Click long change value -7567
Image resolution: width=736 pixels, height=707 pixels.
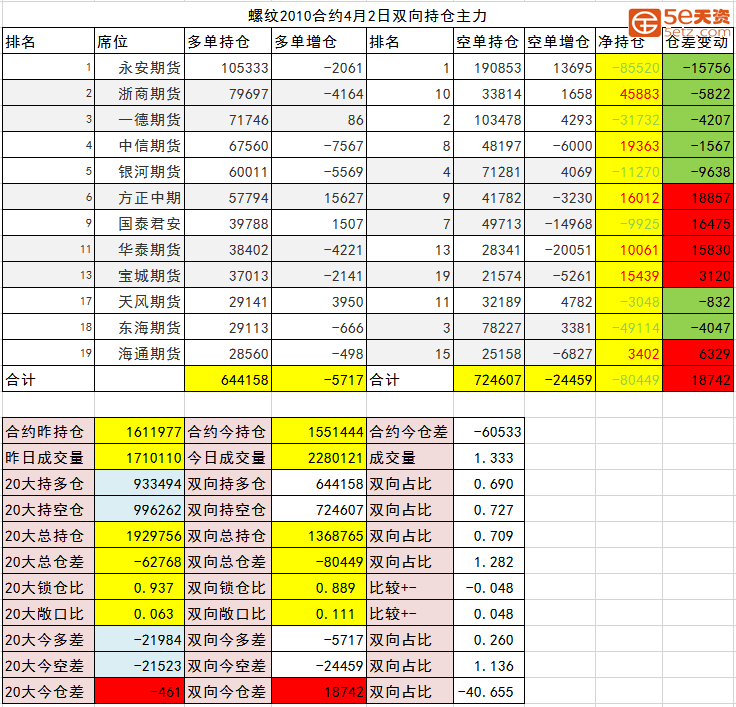[319, 145]
